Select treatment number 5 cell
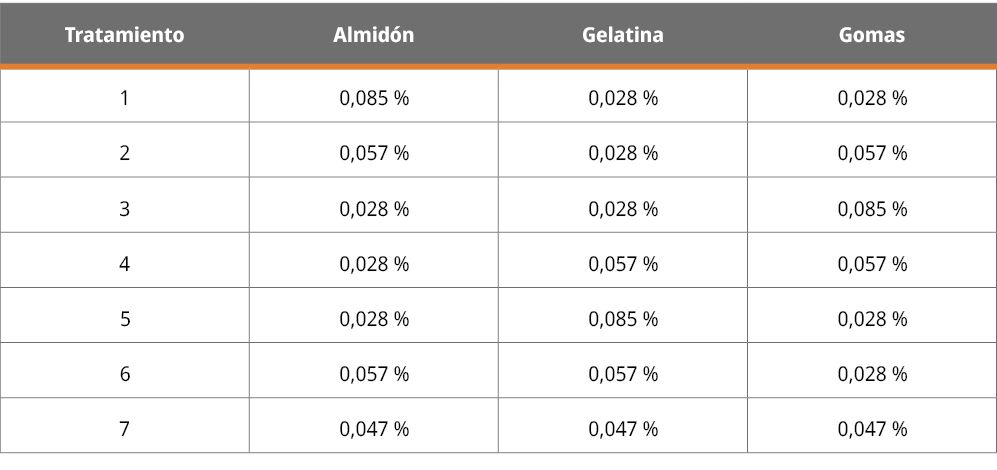This screenshot has height=470, width=997. click(124, 319)
